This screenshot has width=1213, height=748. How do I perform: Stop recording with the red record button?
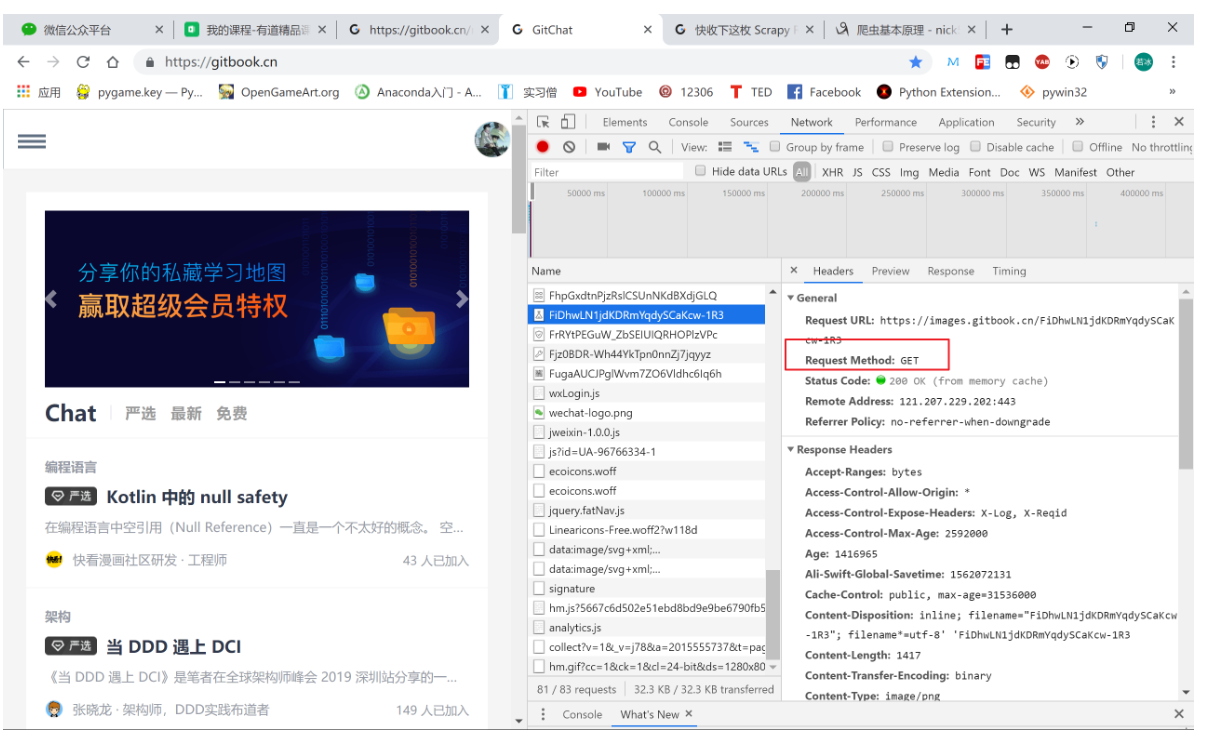(x=542, y=147)
